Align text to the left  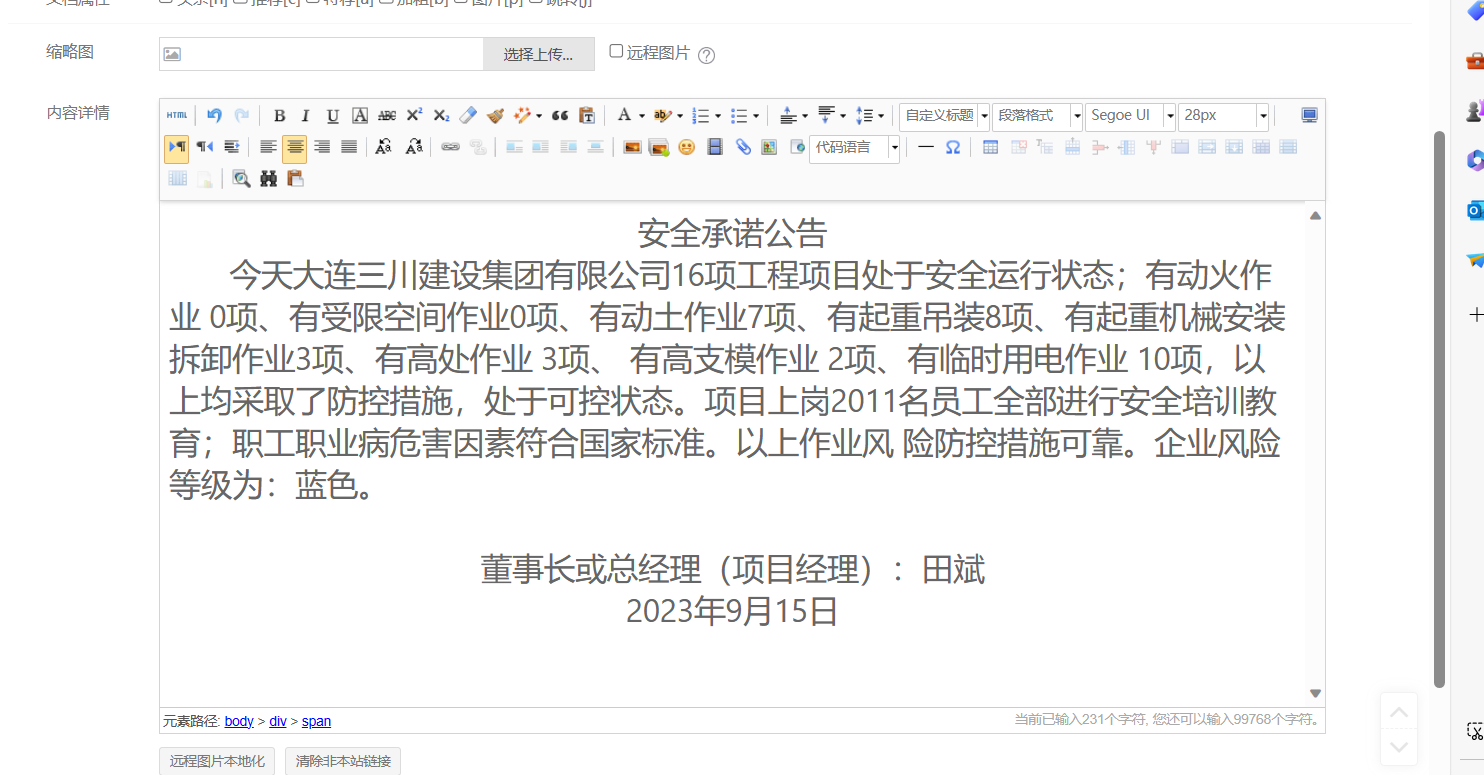tap(268, 147)
